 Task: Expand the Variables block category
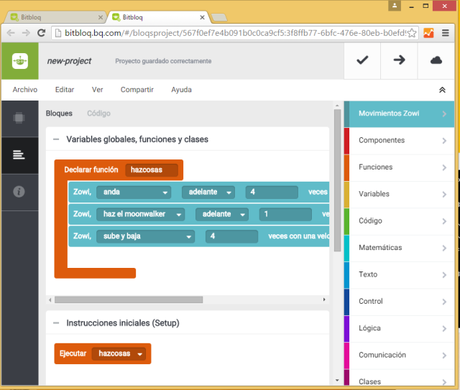point(399,194)
